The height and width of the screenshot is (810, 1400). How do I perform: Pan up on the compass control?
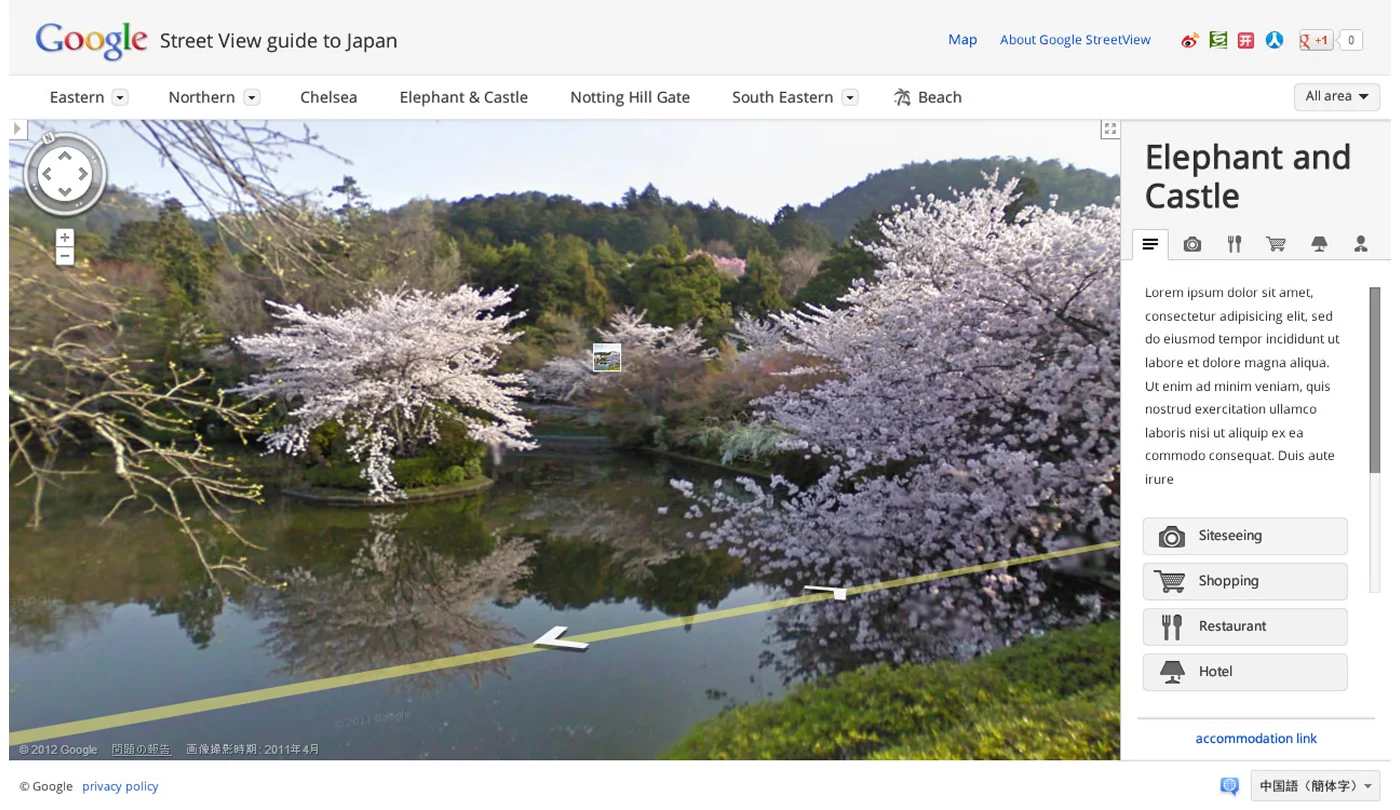tap(65, 156)
